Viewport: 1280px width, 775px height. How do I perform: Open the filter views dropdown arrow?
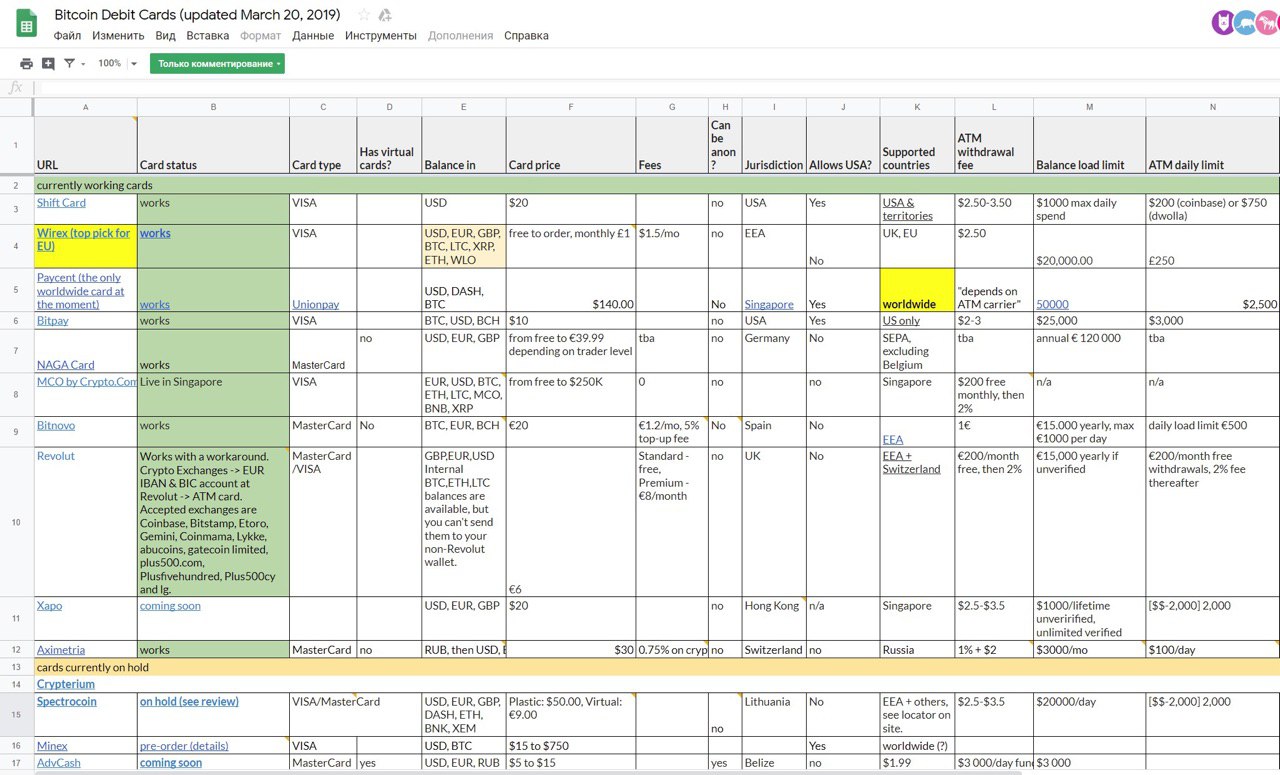click(x=83, y=64)
